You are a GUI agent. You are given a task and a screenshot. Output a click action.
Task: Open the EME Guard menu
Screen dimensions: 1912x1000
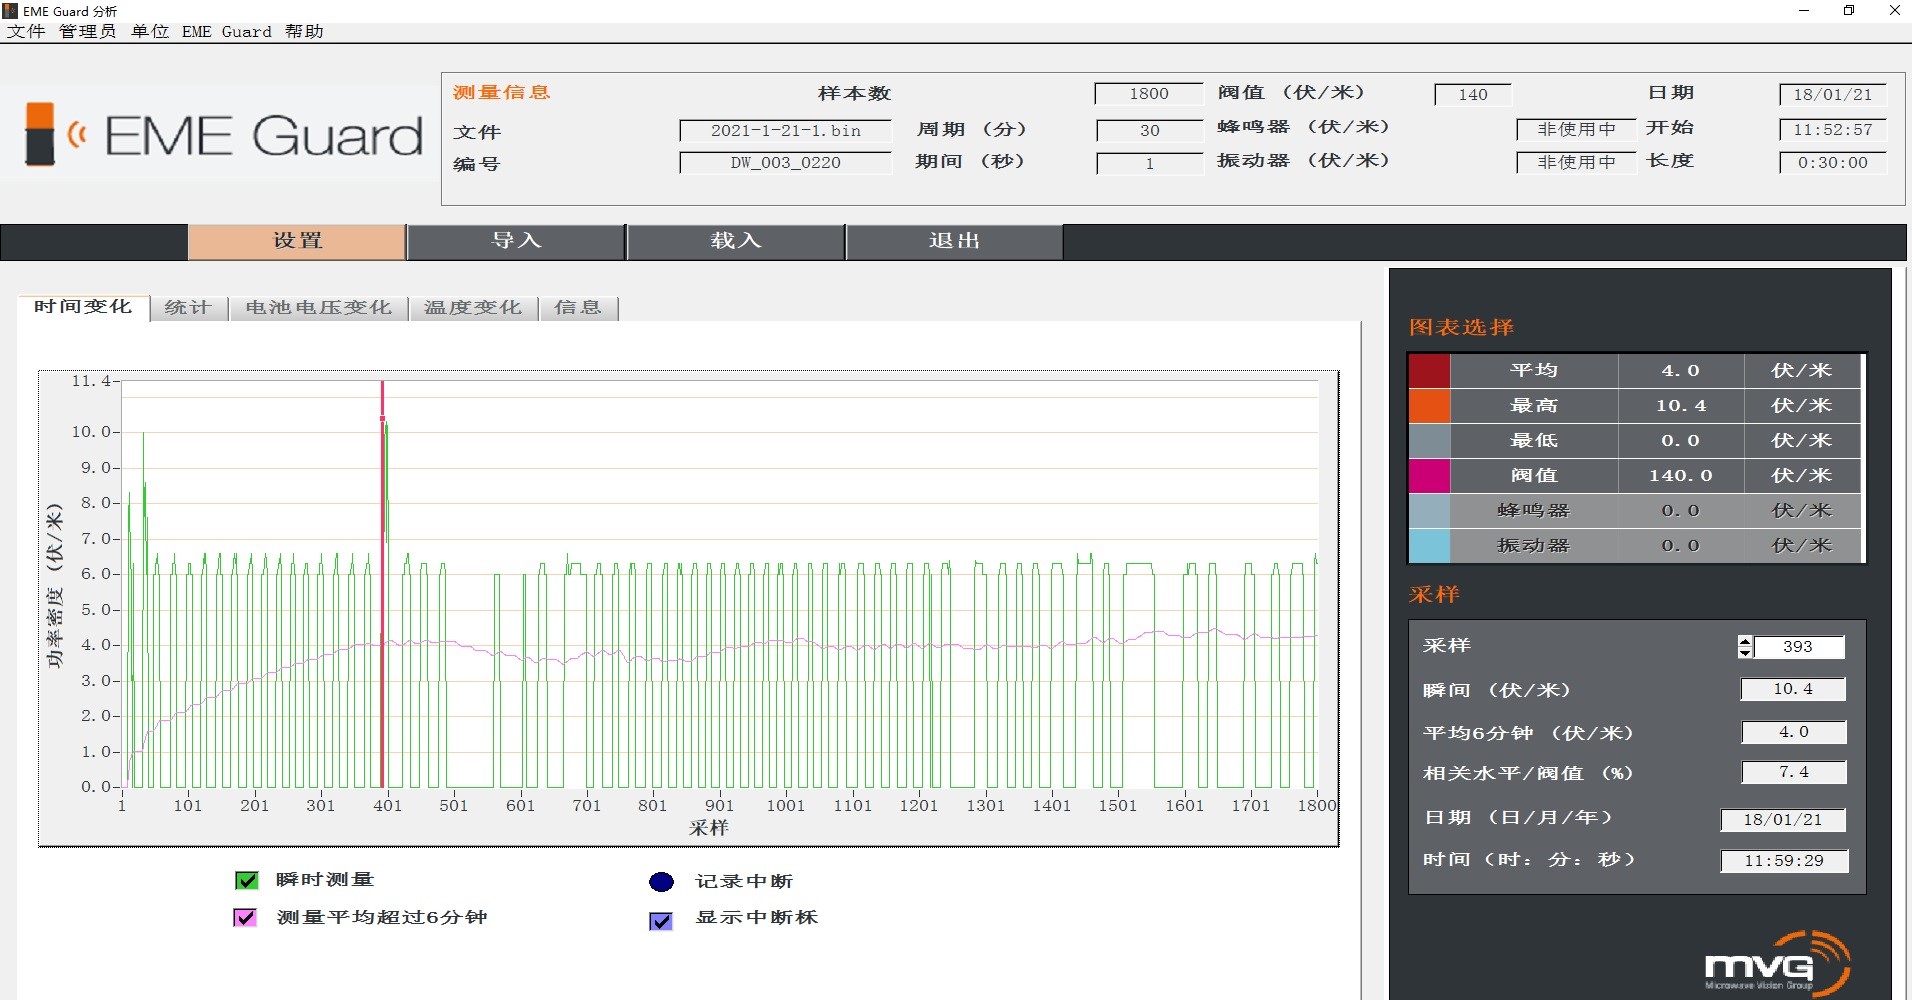pyautogui.click(x=226, y=31)
